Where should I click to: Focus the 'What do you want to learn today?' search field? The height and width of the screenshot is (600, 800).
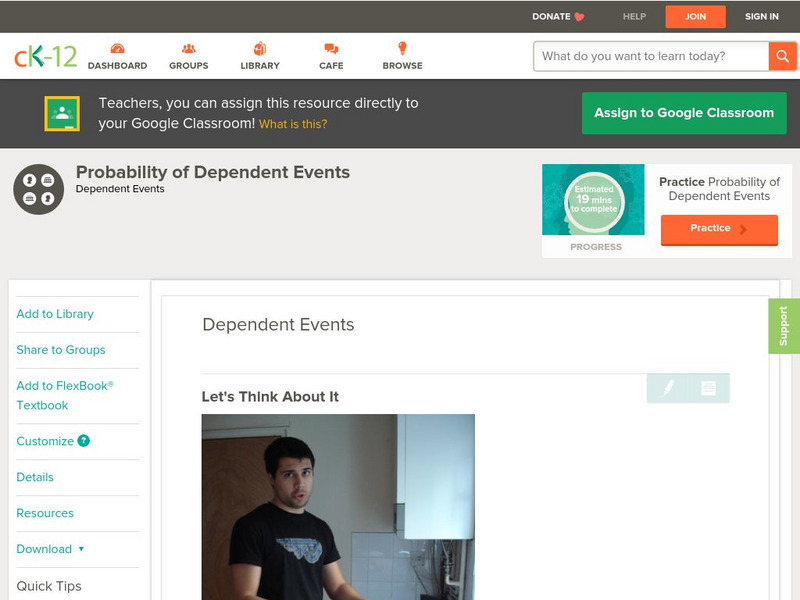(x=651, y=56)
